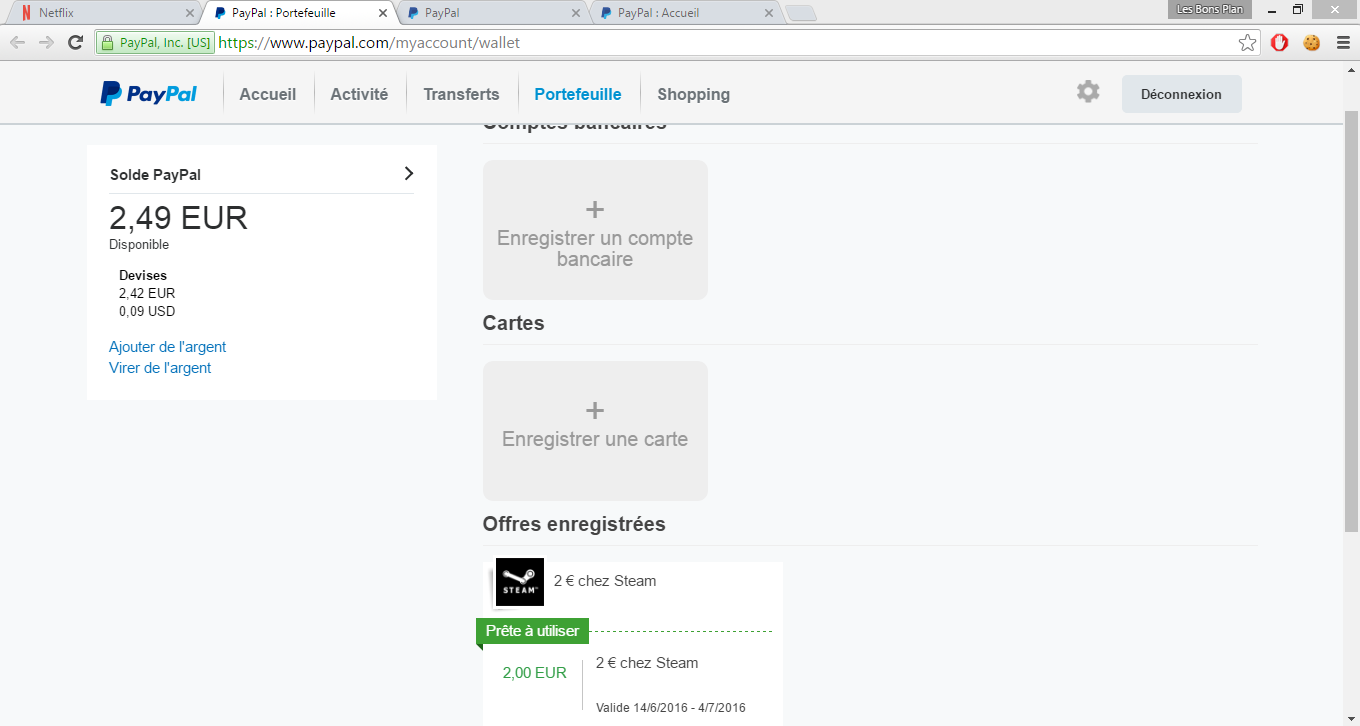Click the Déconnexion button
1360x726 pixels.
click(x=1181, y=94)
